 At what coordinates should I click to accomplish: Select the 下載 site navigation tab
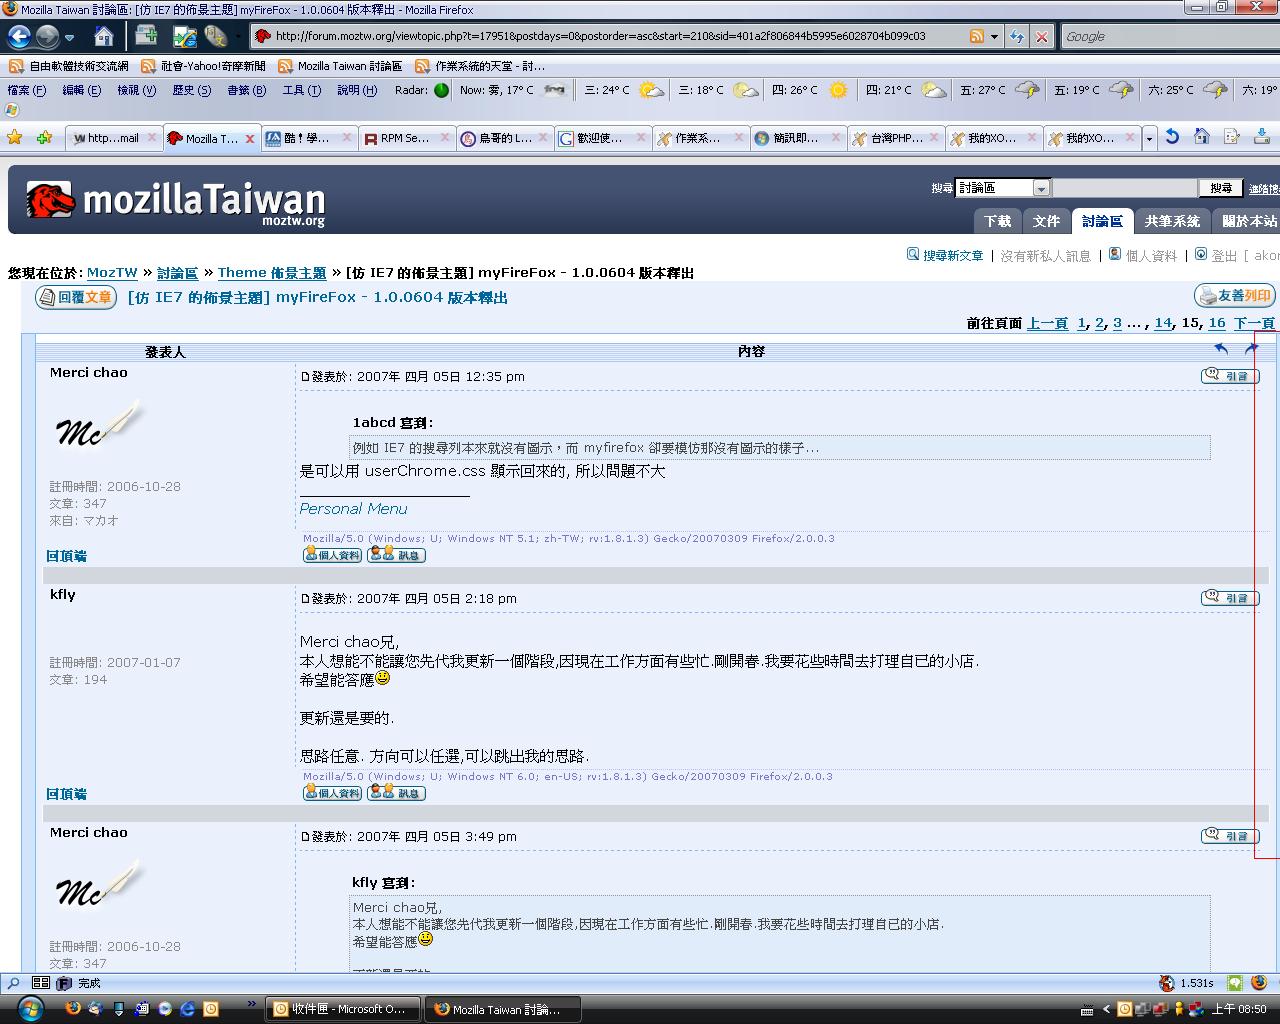click(x=997, y=221)
